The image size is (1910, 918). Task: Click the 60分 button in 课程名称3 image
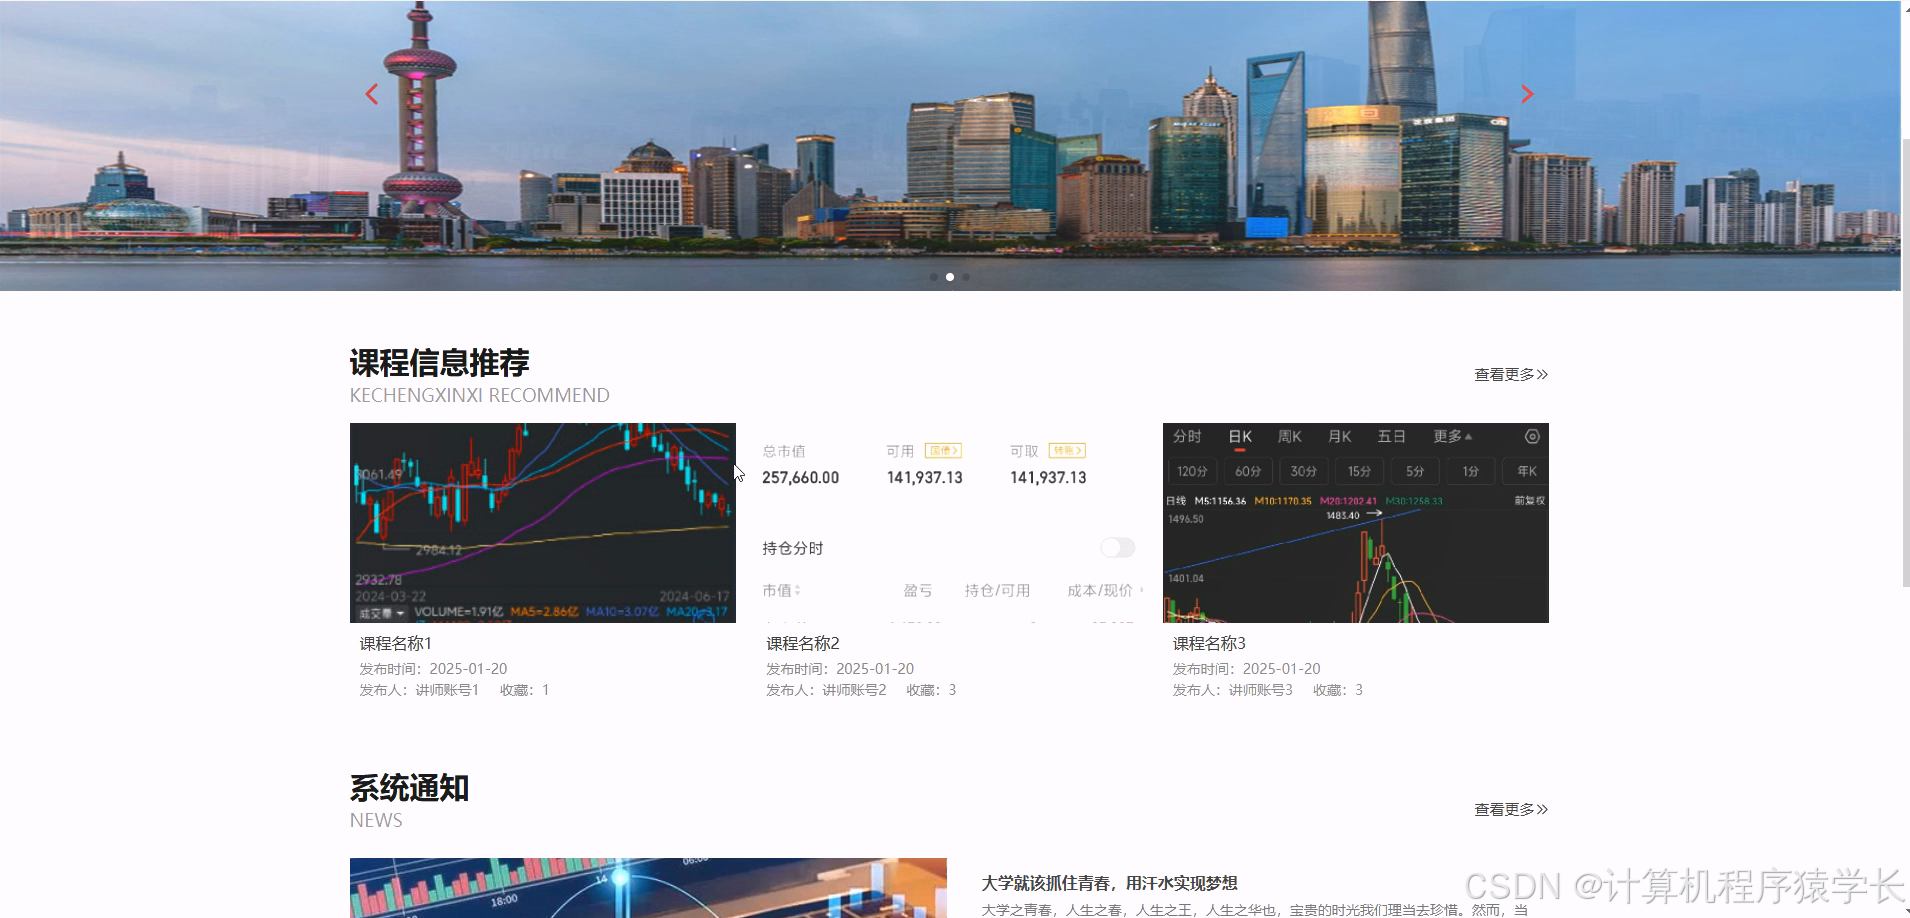pyautogui.click(x=1248, y=471)
